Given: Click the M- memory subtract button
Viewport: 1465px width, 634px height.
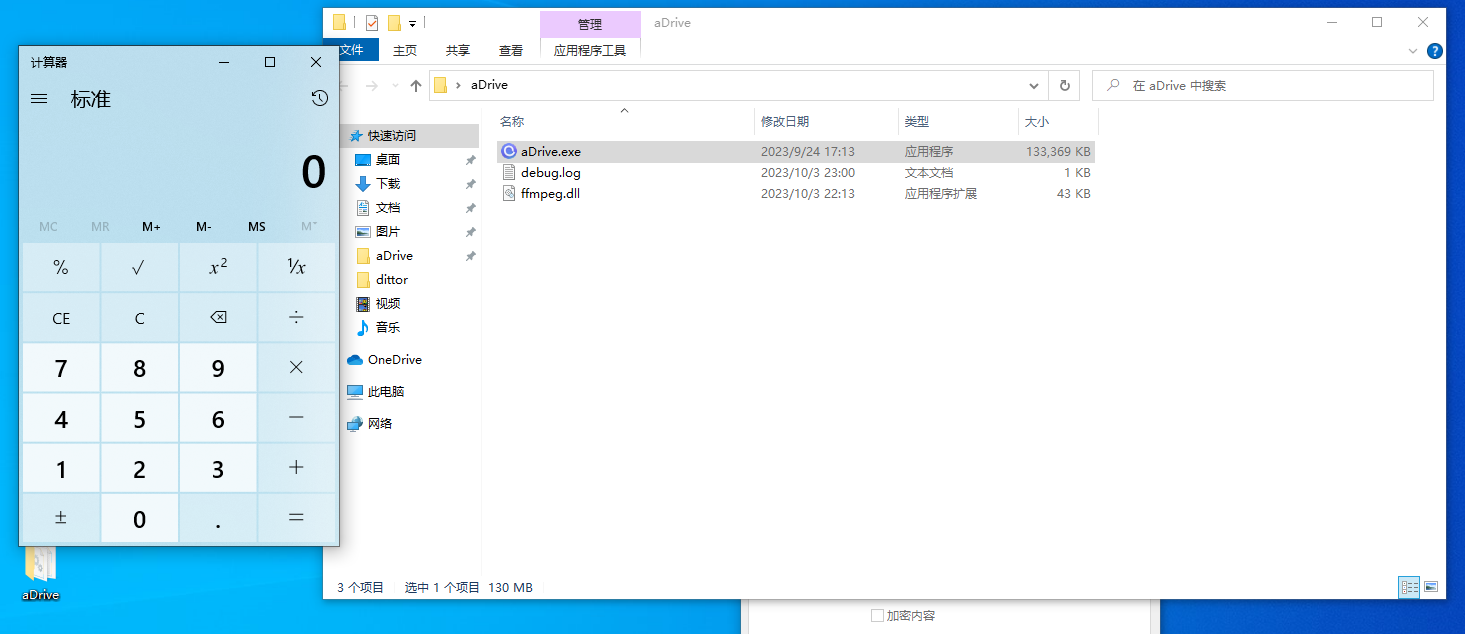Looking at the screenshot, I should click(x=204, y=227).
